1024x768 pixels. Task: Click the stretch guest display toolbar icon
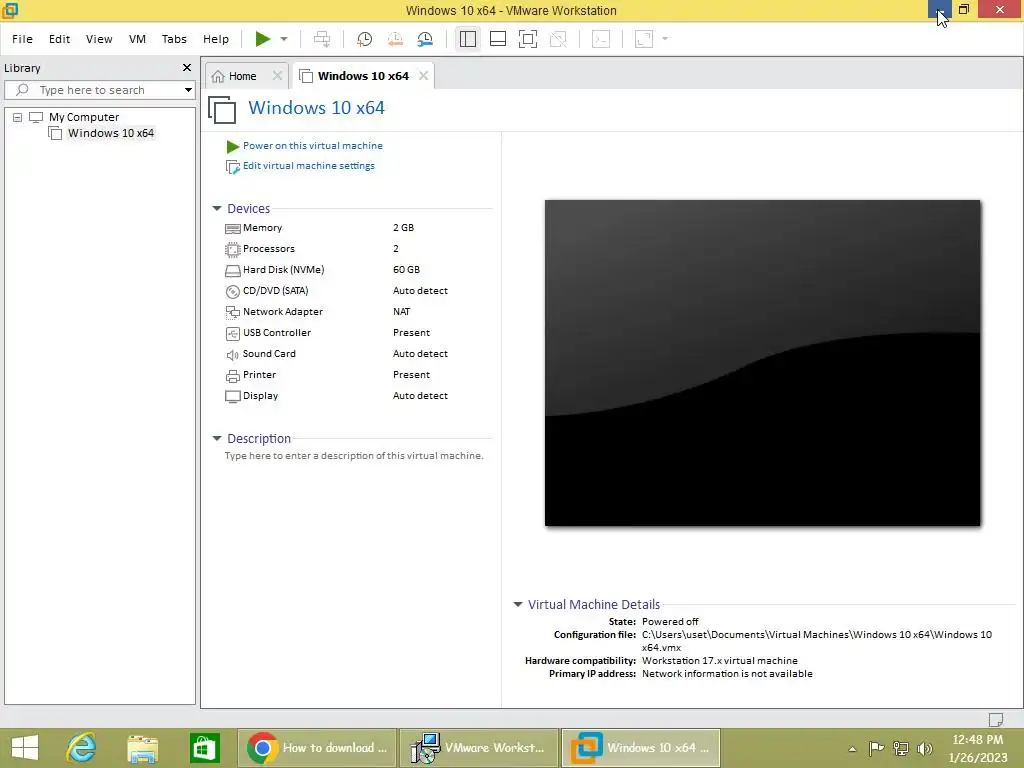644,39
